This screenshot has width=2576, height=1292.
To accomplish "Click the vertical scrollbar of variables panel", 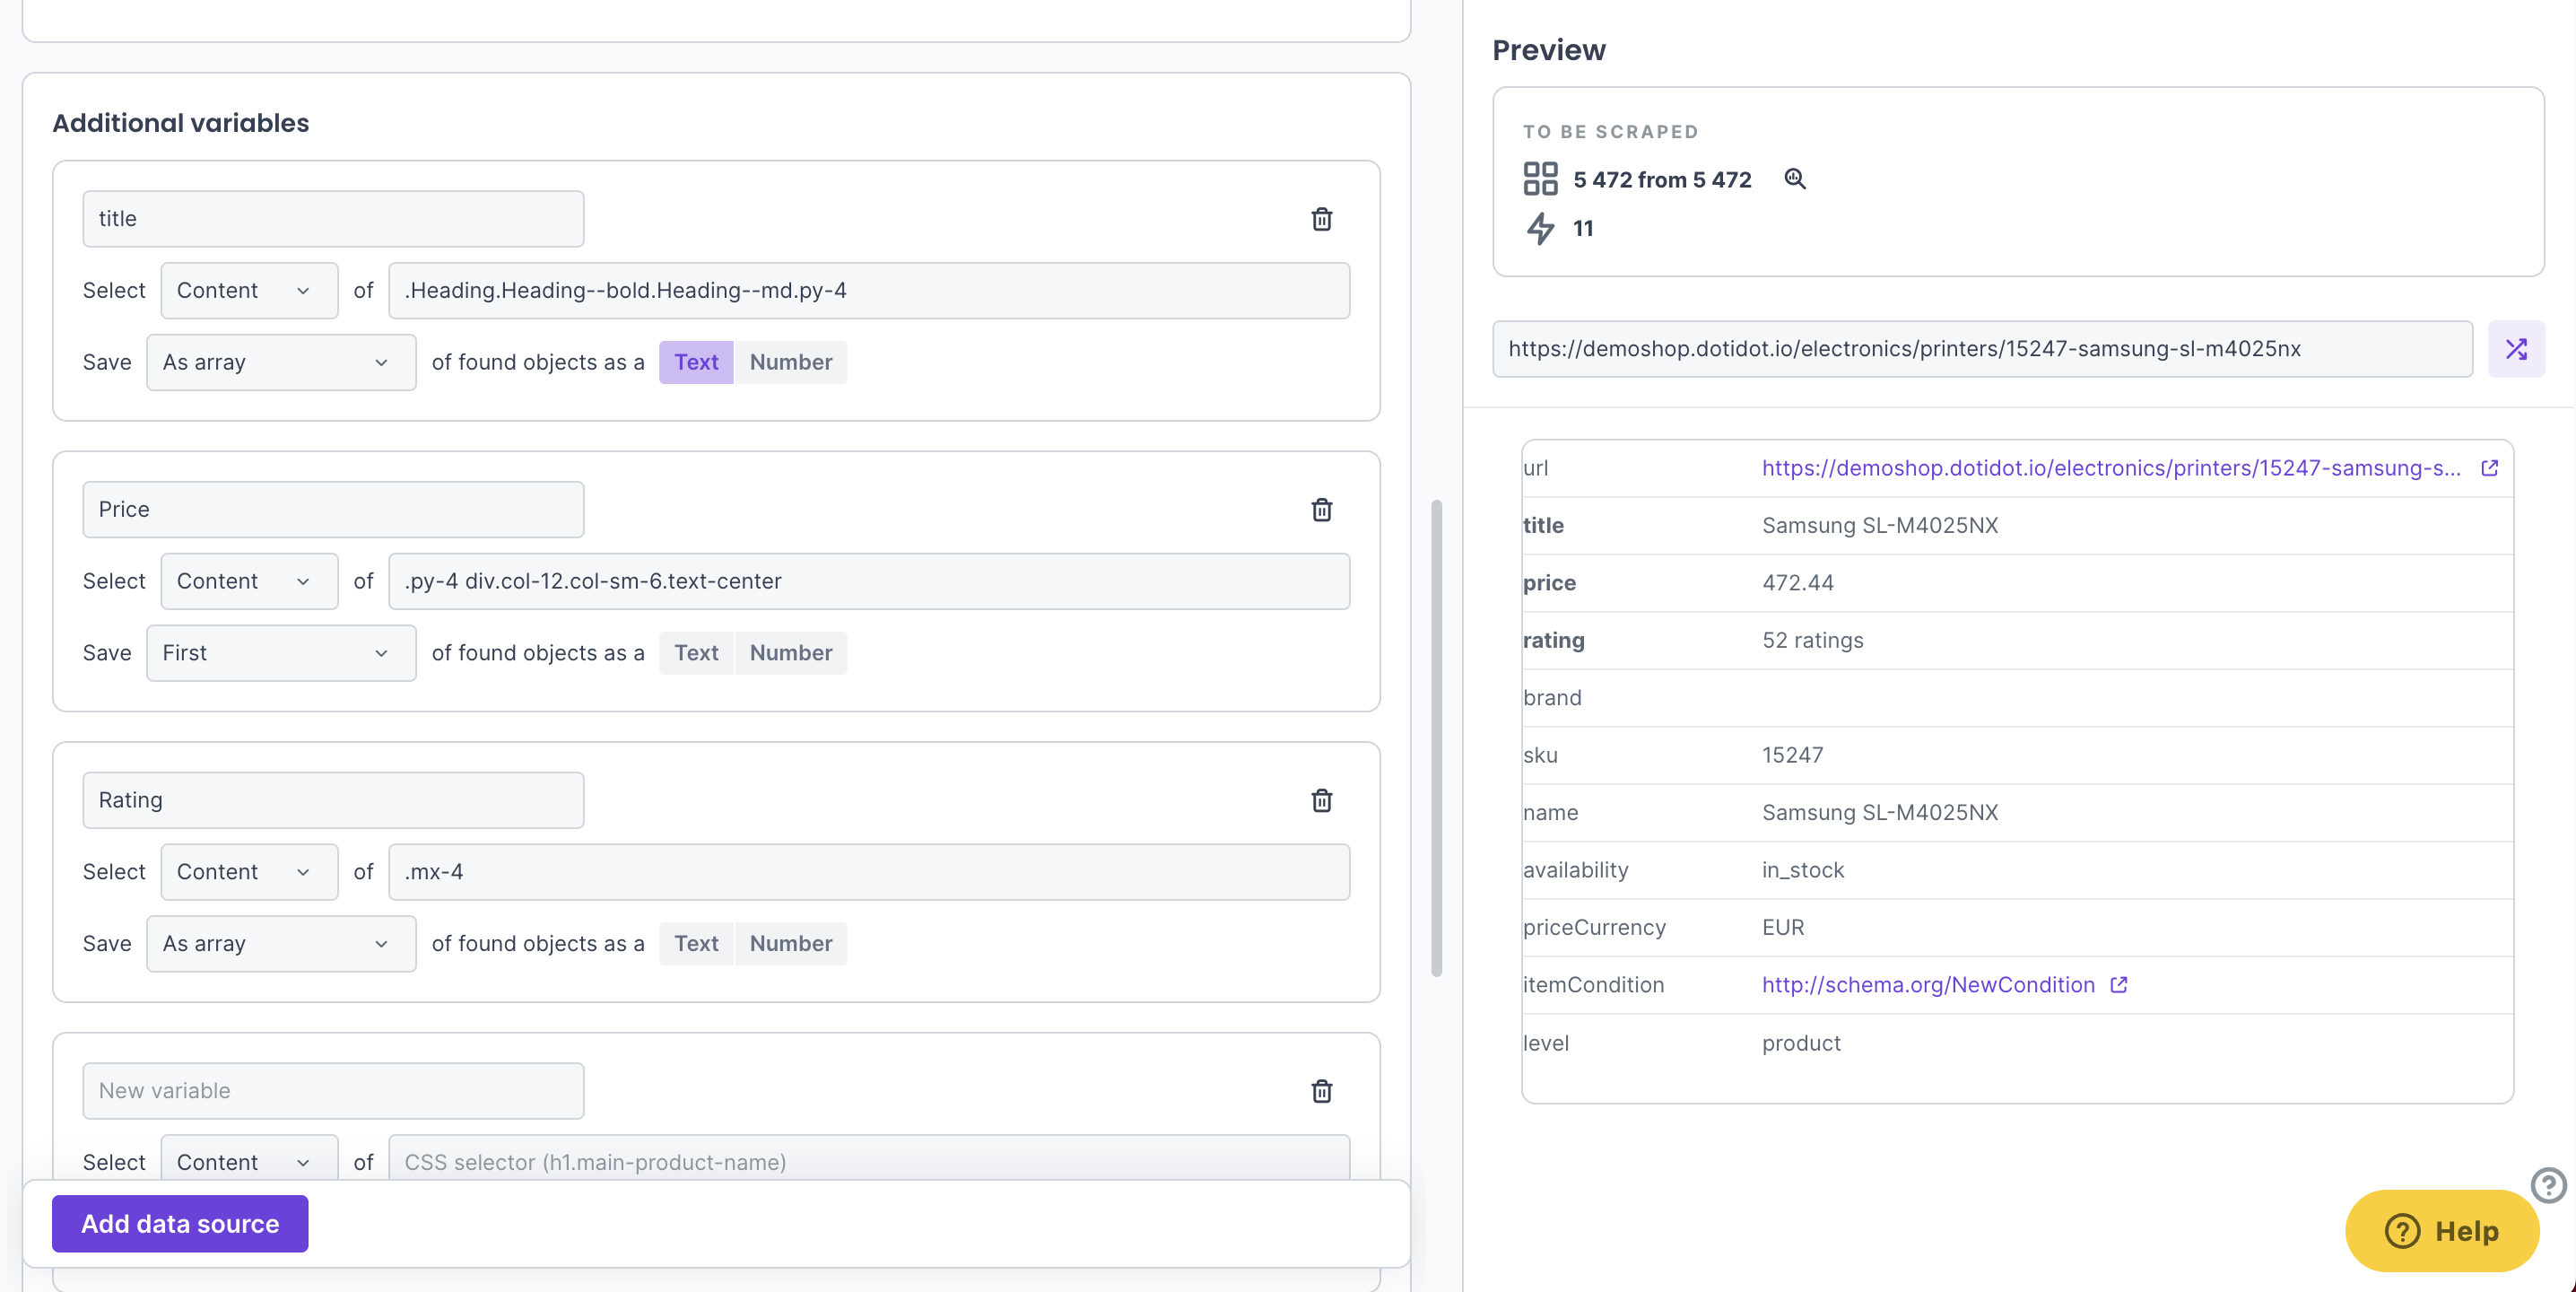I will coord(1436,737).
